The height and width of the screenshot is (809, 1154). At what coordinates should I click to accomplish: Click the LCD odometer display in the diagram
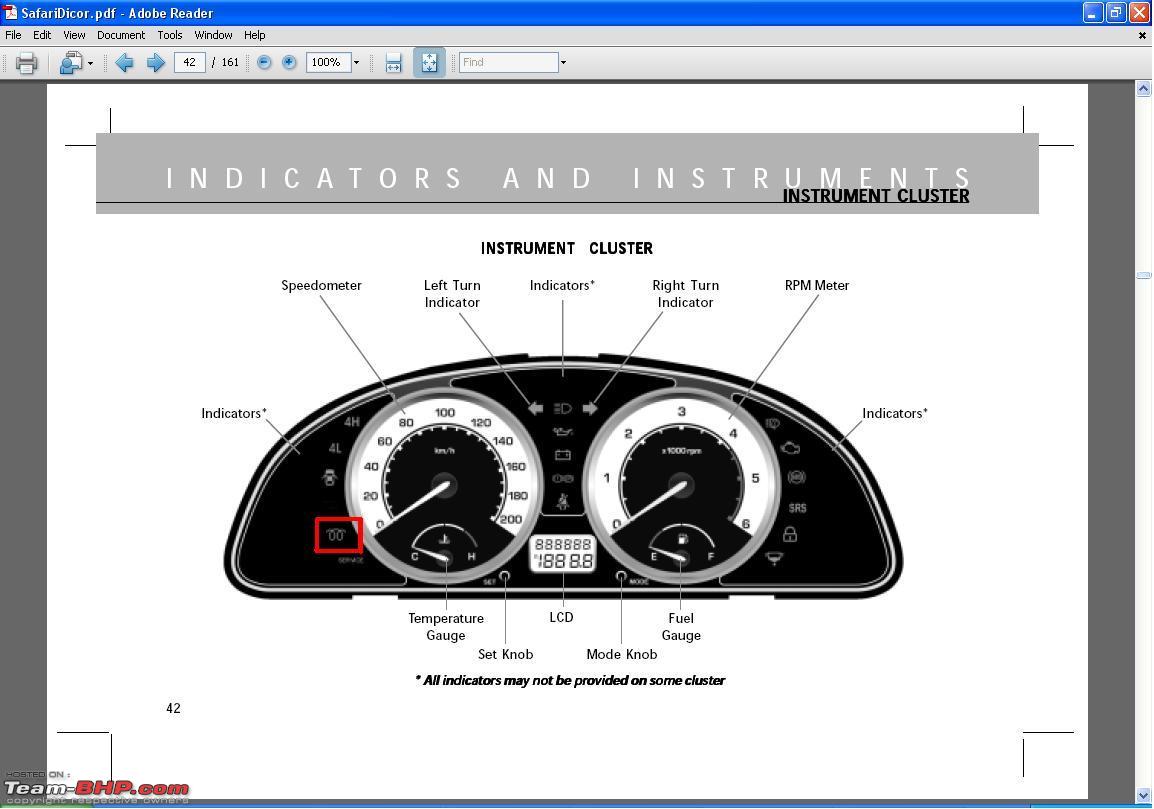click(562, 553)
